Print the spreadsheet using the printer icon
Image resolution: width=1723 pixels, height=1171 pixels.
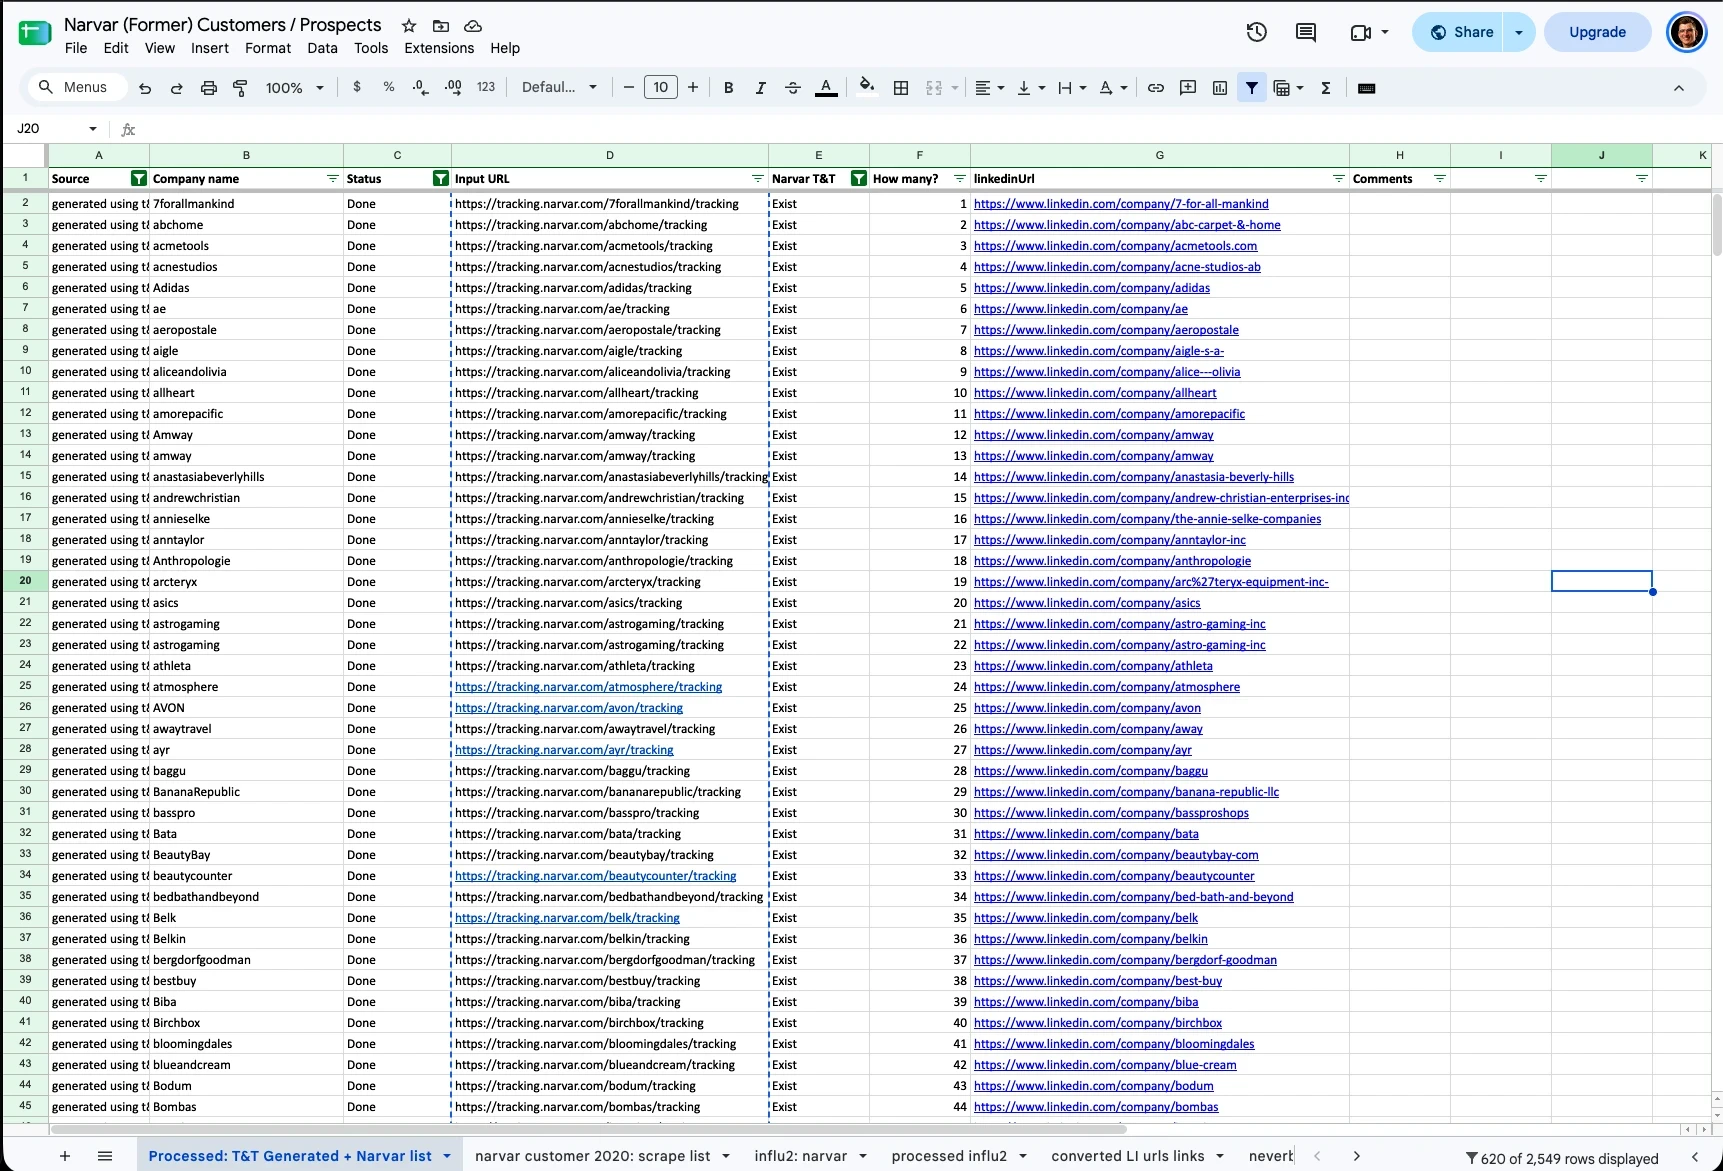coord(209,88)
